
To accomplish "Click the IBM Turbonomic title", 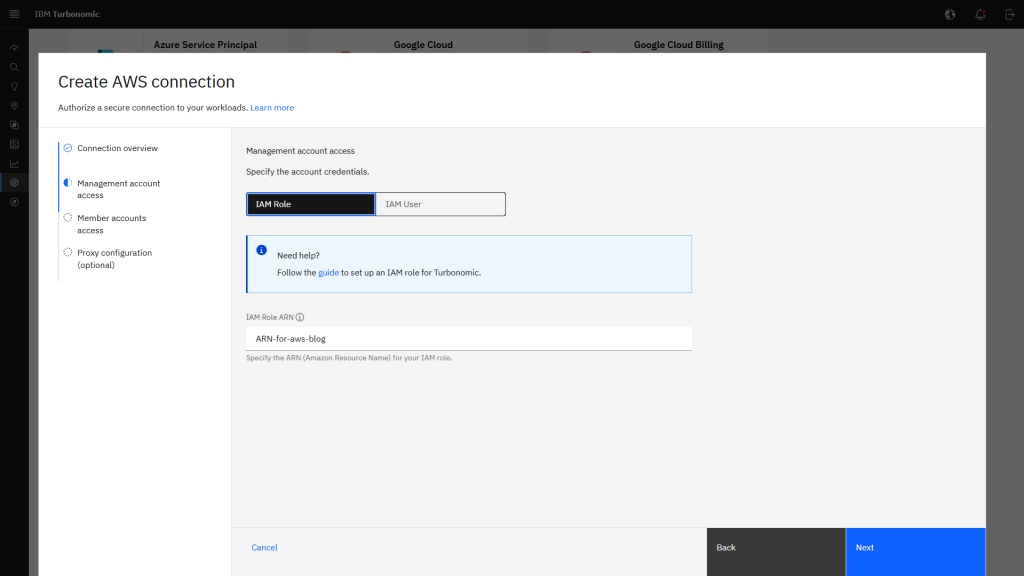I will 67,14.
